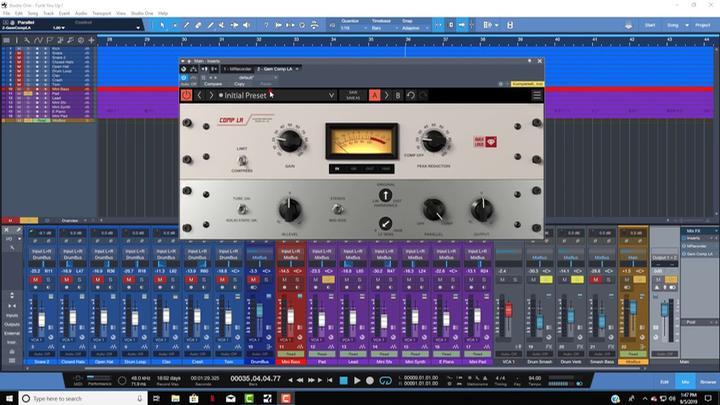Open Windows Start menu
This screenshot has height=405, width=720.
tap(9, 398)
